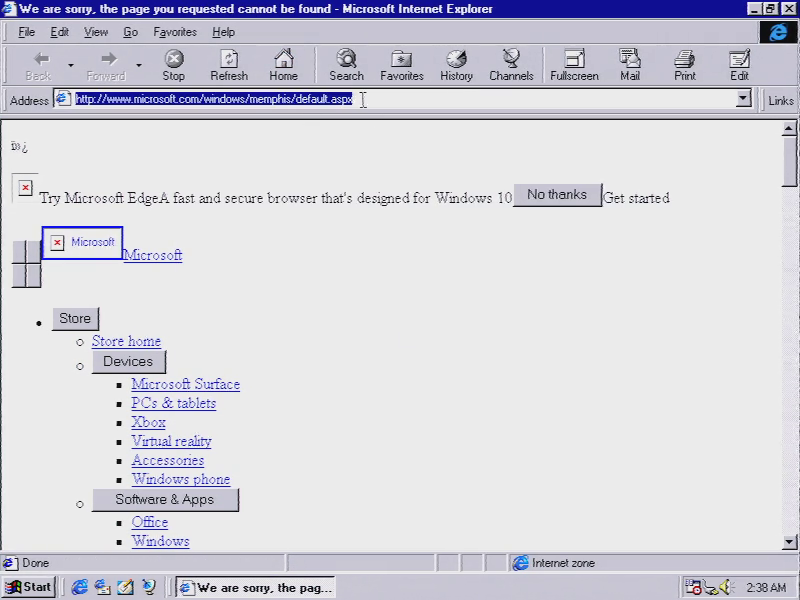Expand the Software & Apps submenu

coord(165,500)
